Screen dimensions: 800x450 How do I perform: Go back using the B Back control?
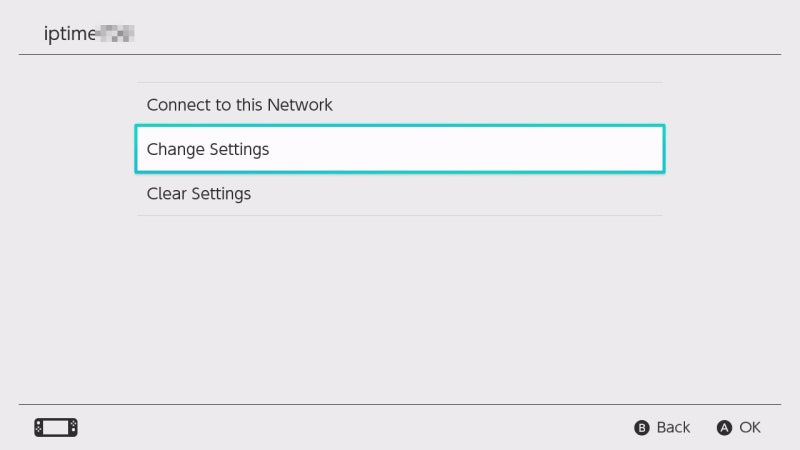(x=662, y=427)
